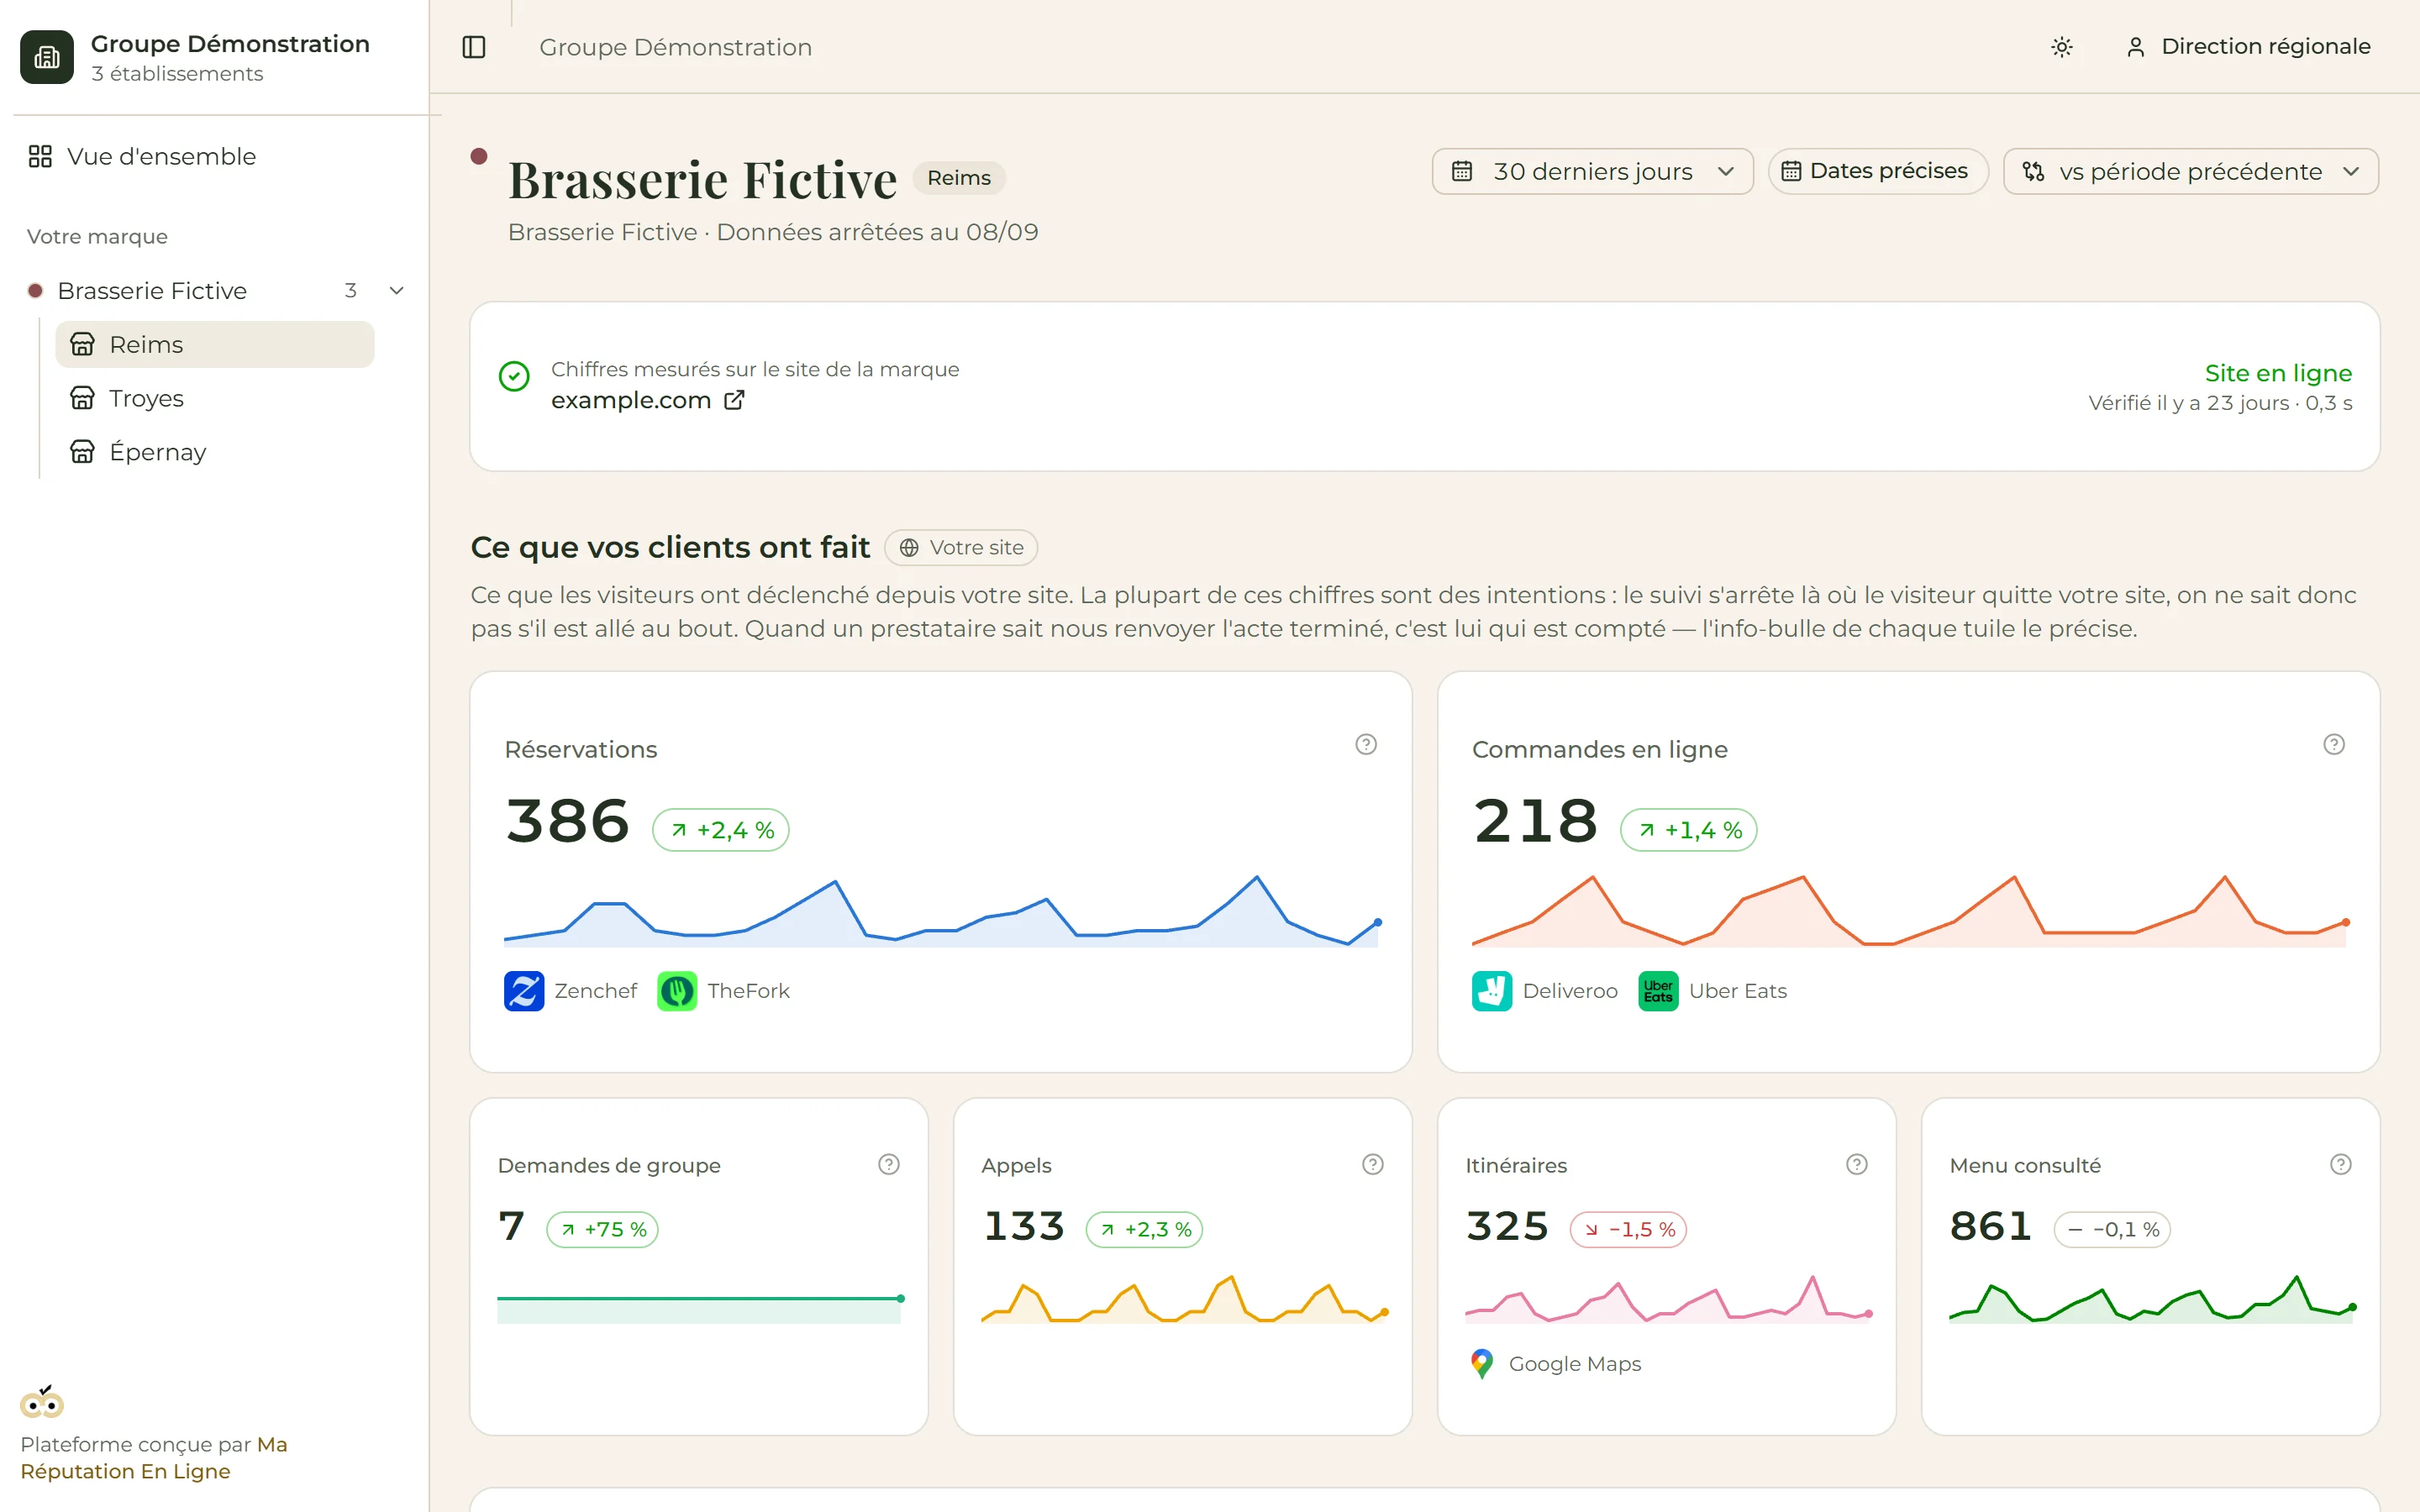This screenshot has width=2420, height=1512.
Task: Click the Site en ligne status text
Action: [2278, 373]
